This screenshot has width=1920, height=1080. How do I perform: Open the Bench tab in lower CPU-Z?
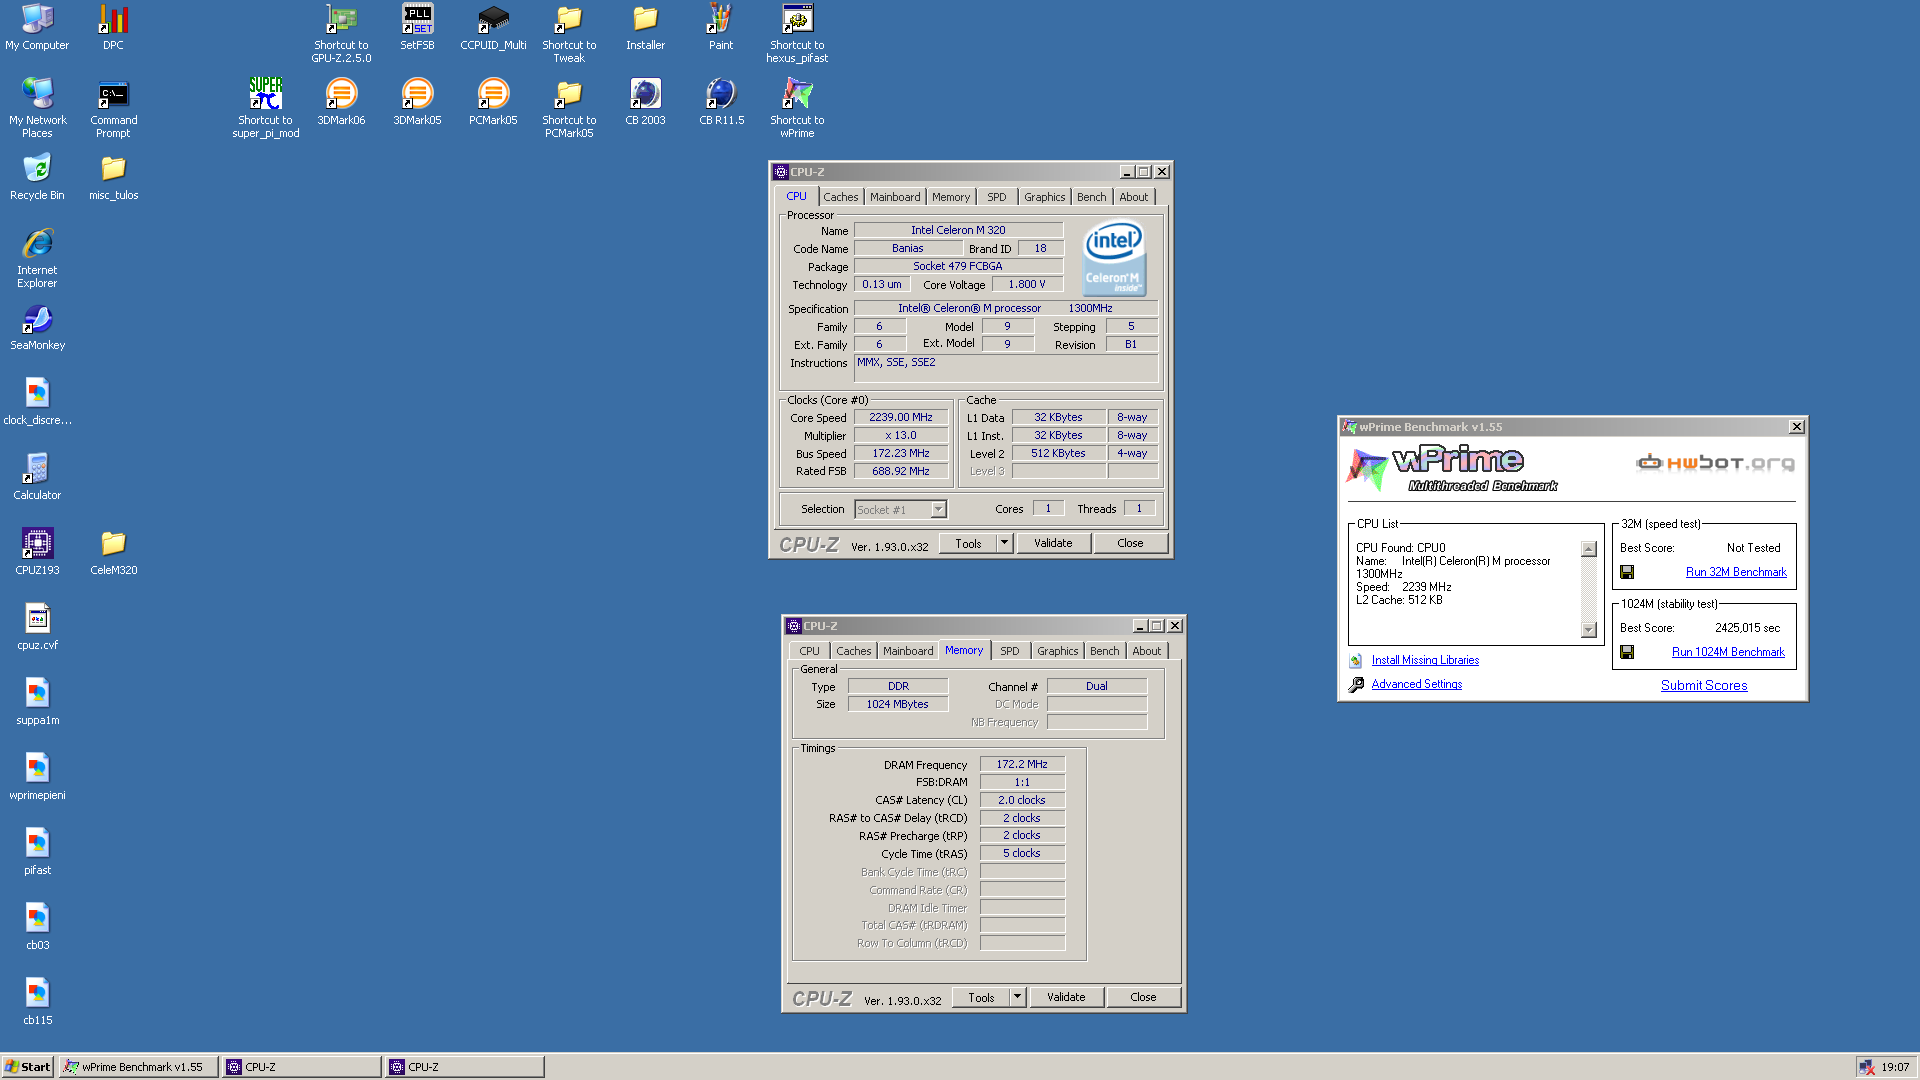[x=1104, y=651]
